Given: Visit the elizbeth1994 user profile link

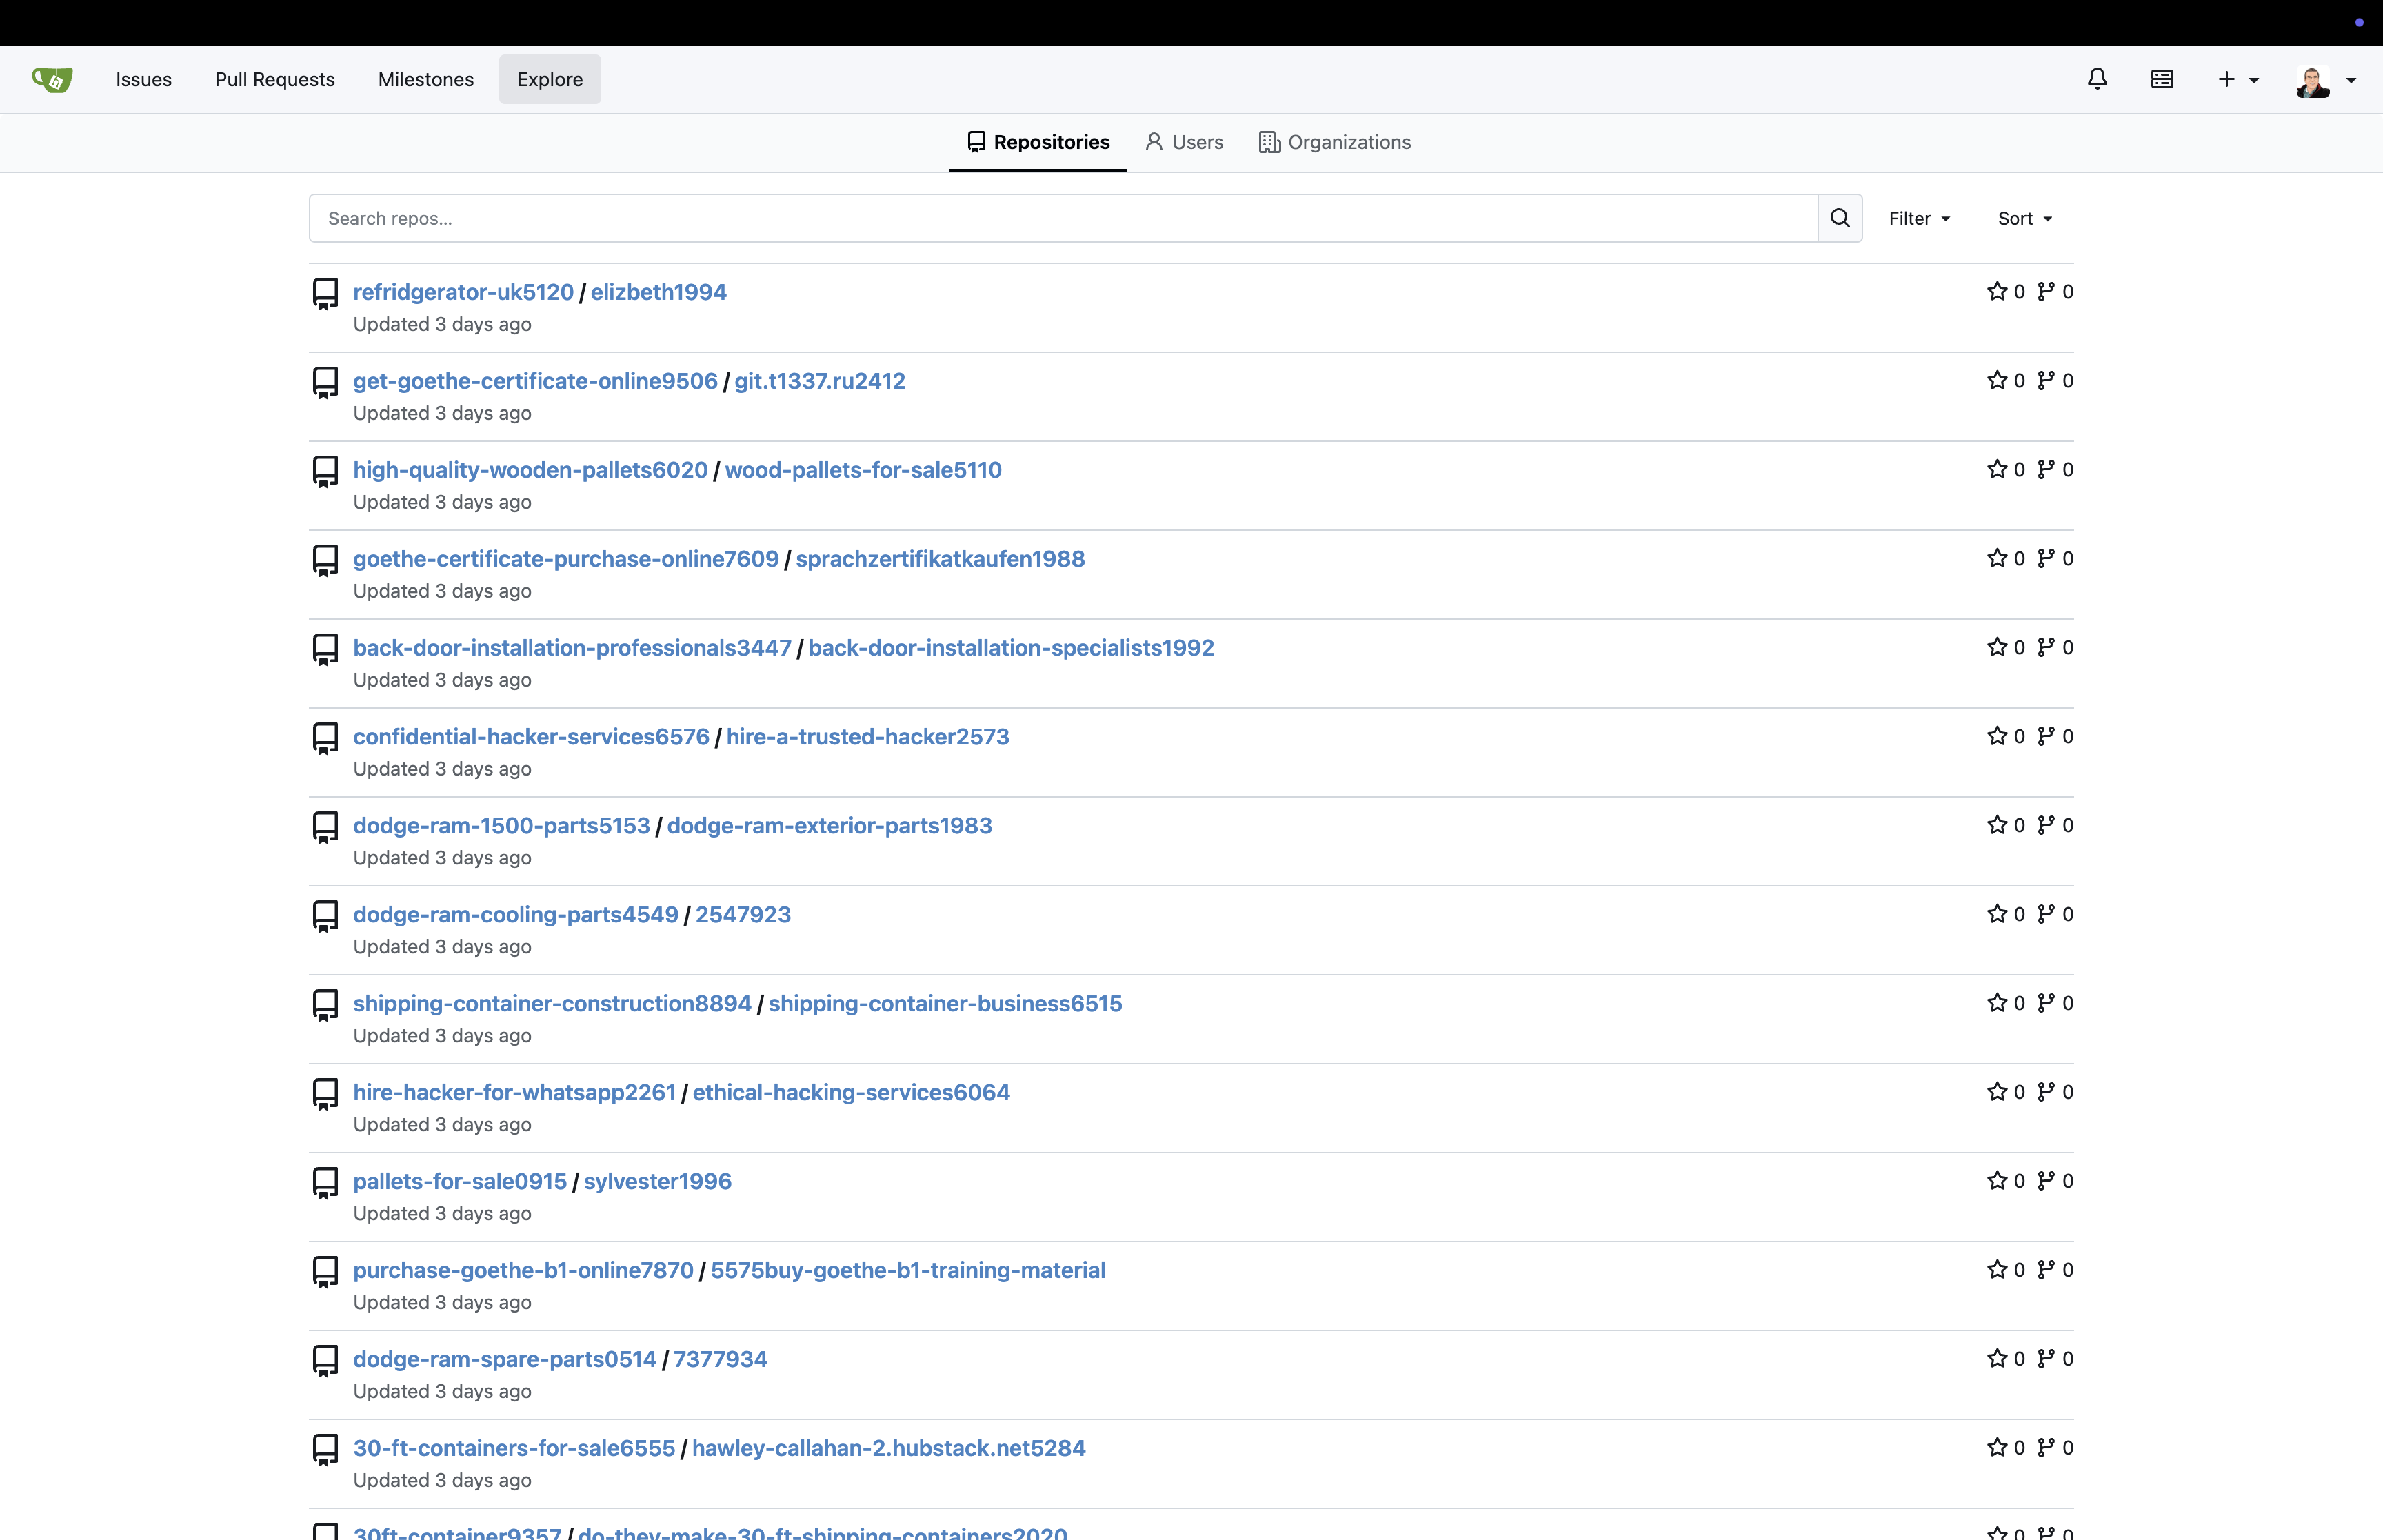Looking at the screenshot, I should click(x=657, y=291).
